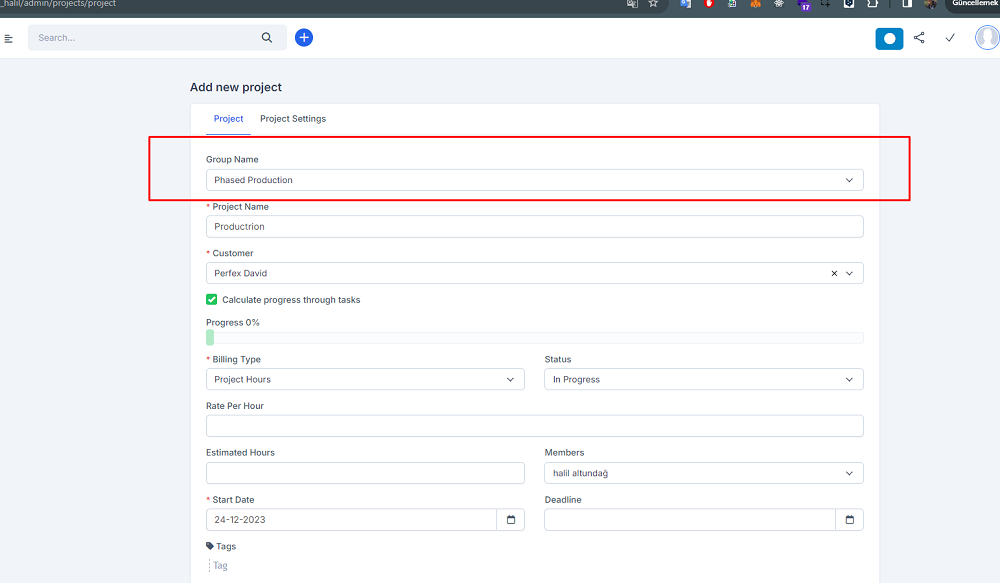Adjust the Progress 0% slider
This screenshot has width=1000, height=583.
[x=210, y=337]
